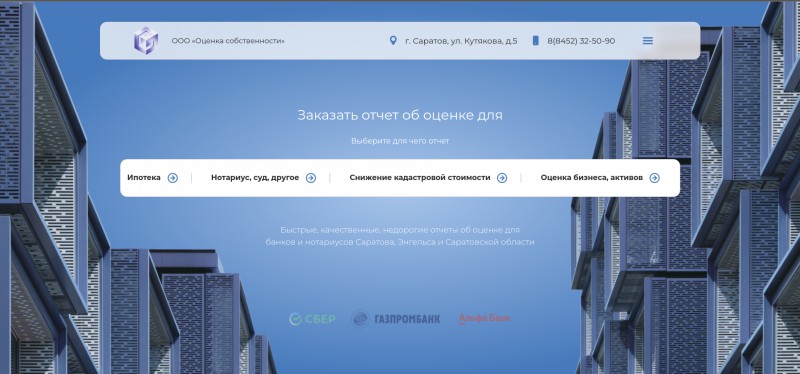The height and width of the screenshot is (374, 800).
Task: Click the Сбер bank logo
Action: coord(312,319)
